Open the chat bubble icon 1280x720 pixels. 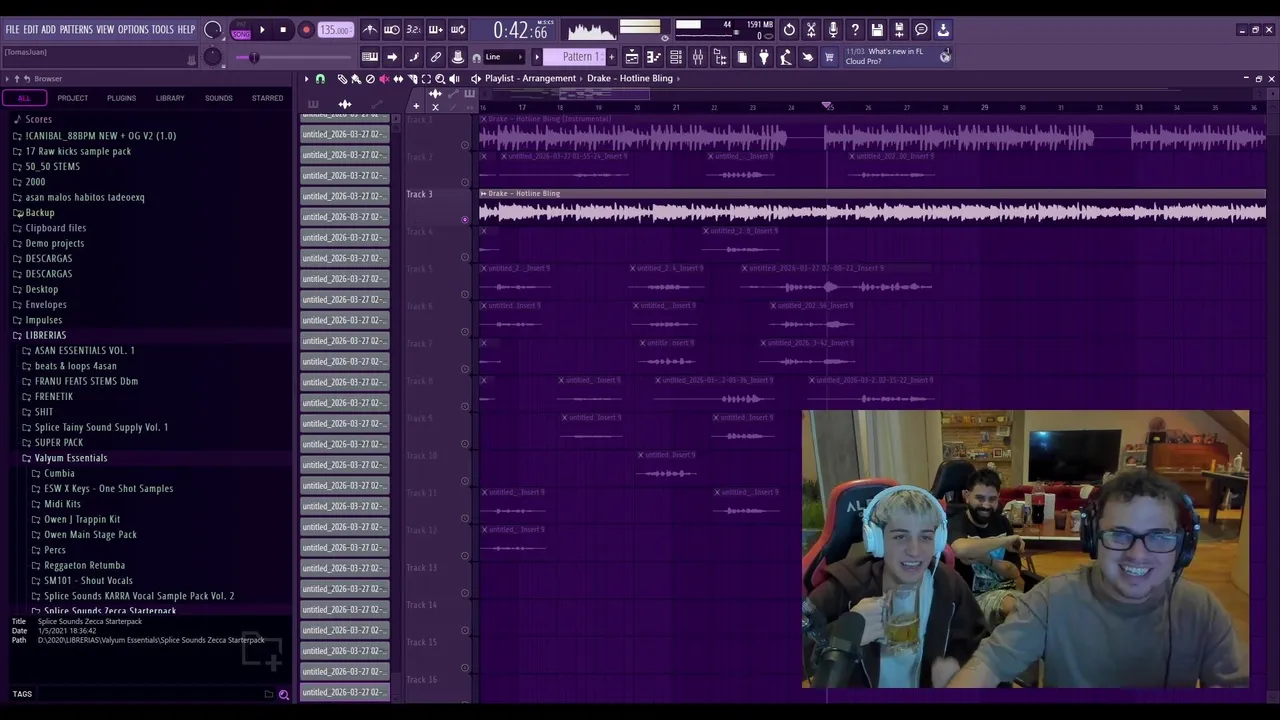tap(921, 30)
